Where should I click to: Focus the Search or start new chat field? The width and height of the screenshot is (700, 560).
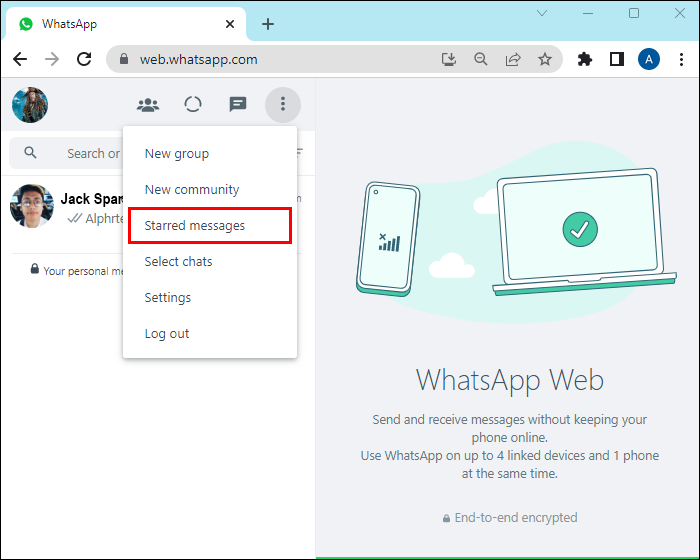[66, 153]
